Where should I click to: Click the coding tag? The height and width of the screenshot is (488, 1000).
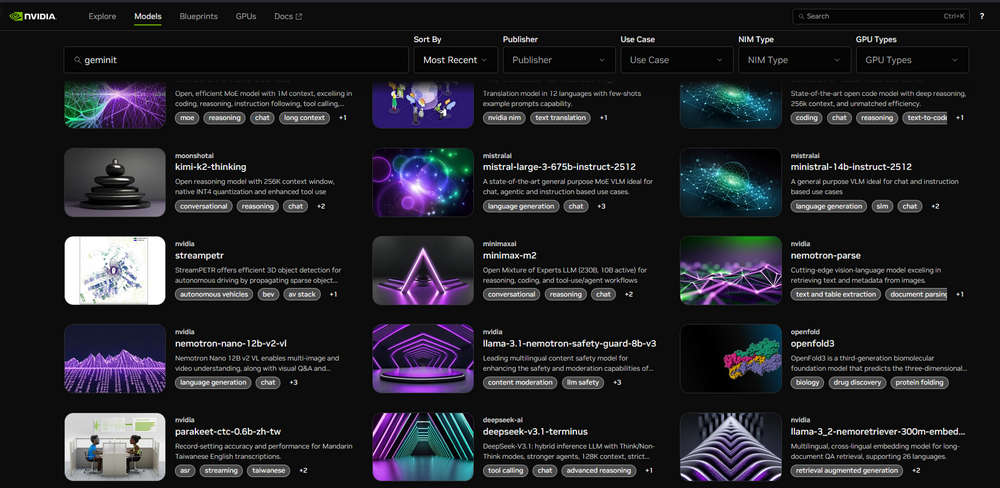click(x=807, y=118)
